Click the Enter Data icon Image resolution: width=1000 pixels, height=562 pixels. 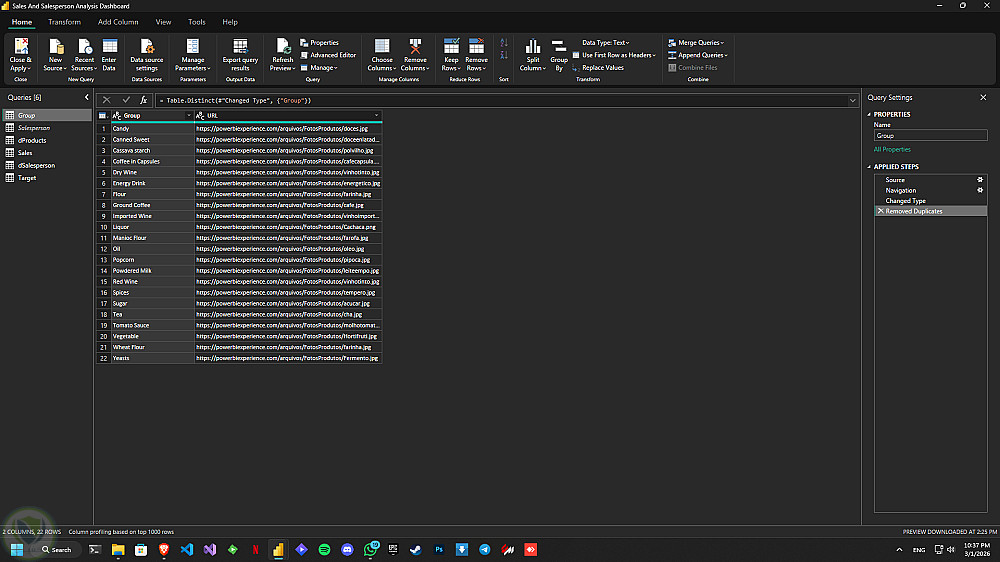pyautogui.click(x=110, y=47)
